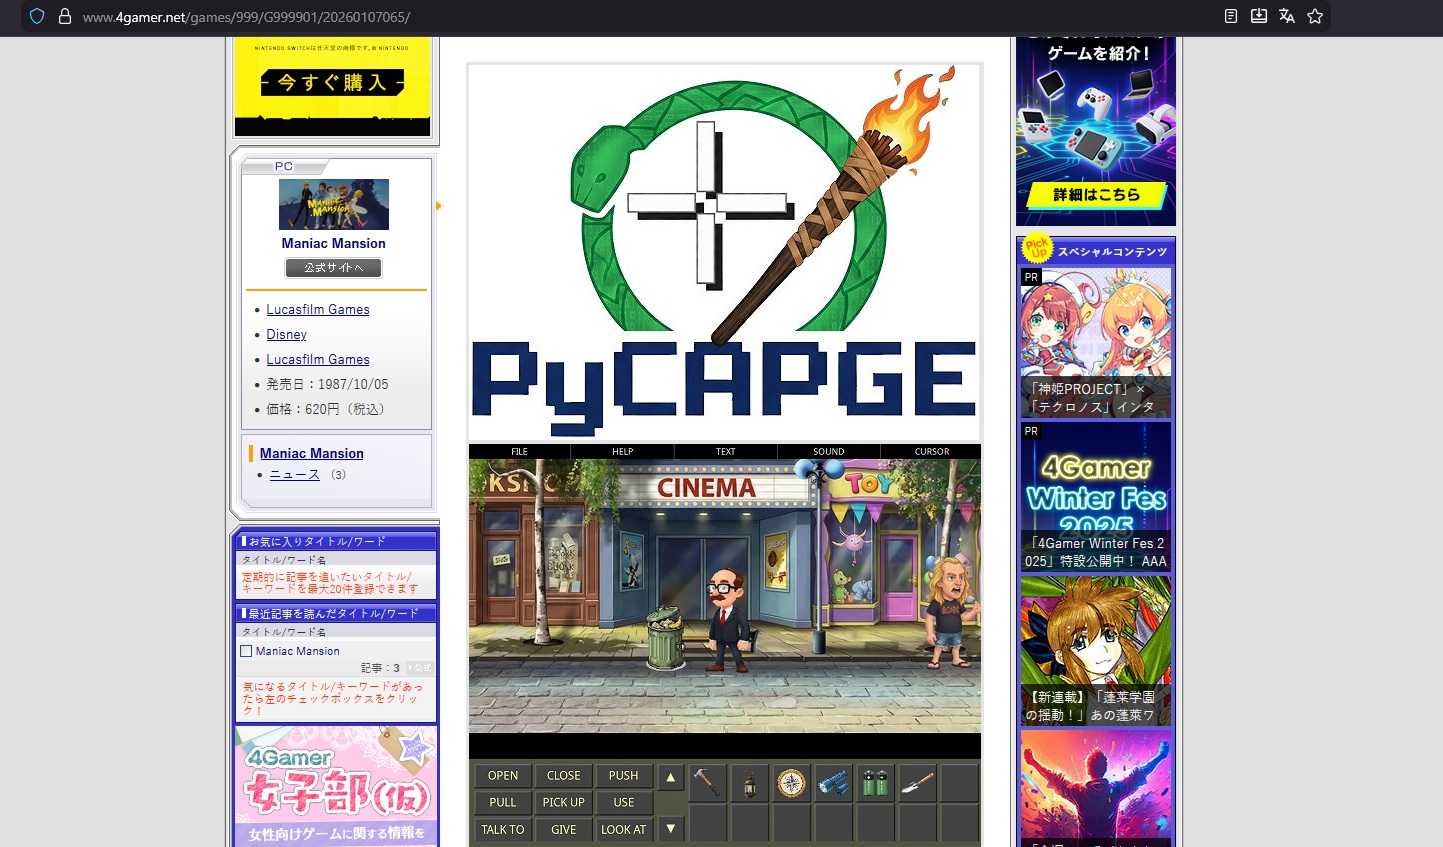Open the TEXT menu to change text settings
This screenshot has width=1443, height=847.
pyautogui.click(x=725, y=451)
